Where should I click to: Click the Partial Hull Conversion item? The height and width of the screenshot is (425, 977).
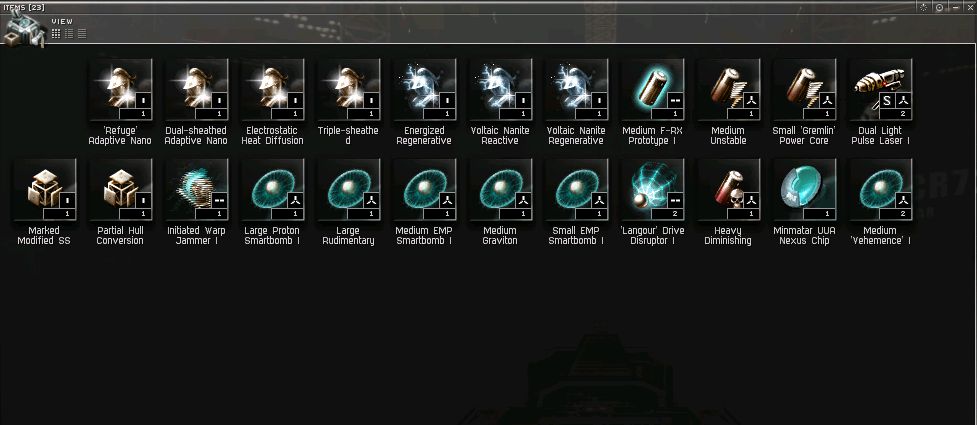coord(120,189)
